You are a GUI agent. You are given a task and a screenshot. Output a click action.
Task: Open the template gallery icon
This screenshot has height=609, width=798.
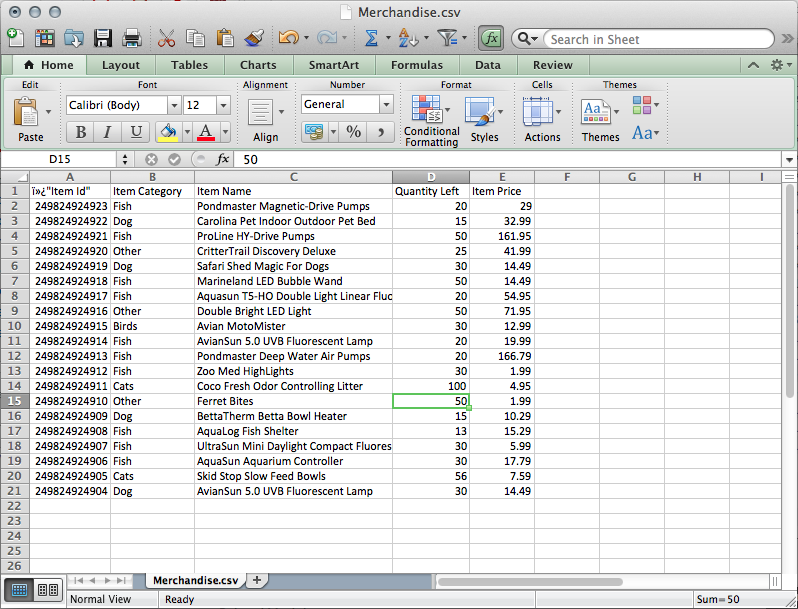click(45, 38)
